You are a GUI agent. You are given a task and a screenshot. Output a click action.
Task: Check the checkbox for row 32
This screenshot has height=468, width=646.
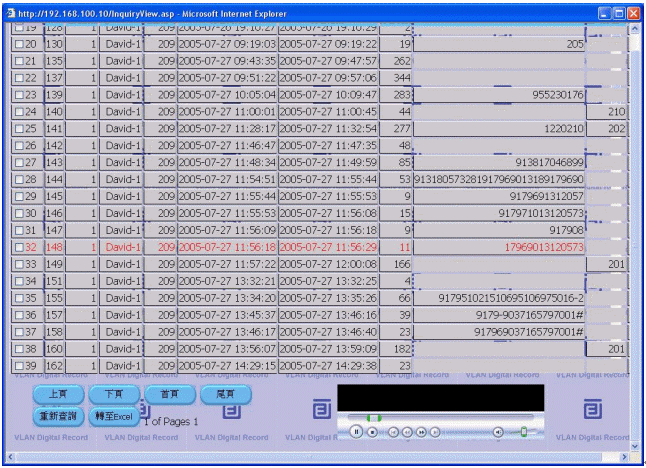[19, 246]
